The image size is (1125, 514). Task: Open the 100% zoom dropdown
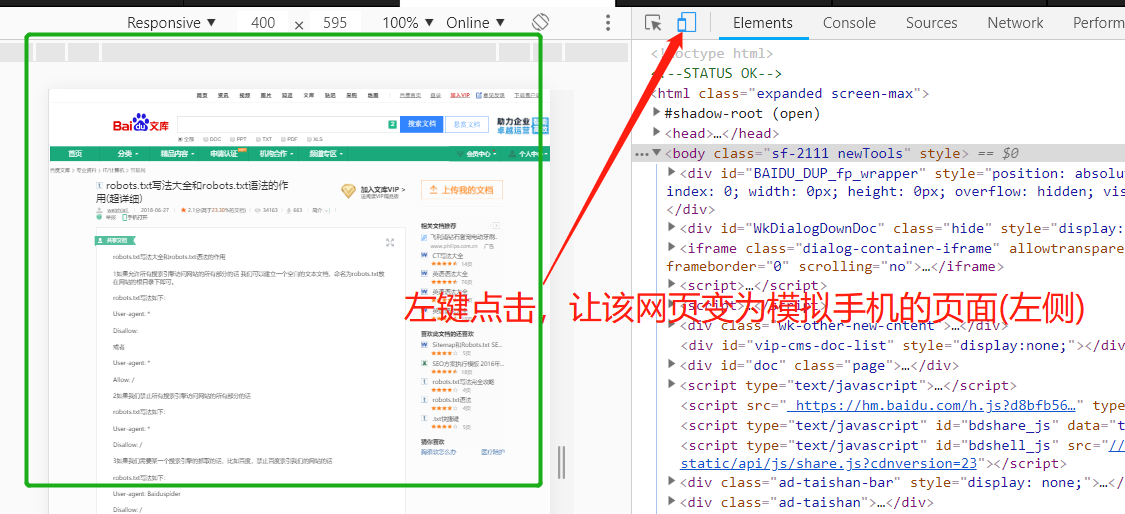coord(408,23)
